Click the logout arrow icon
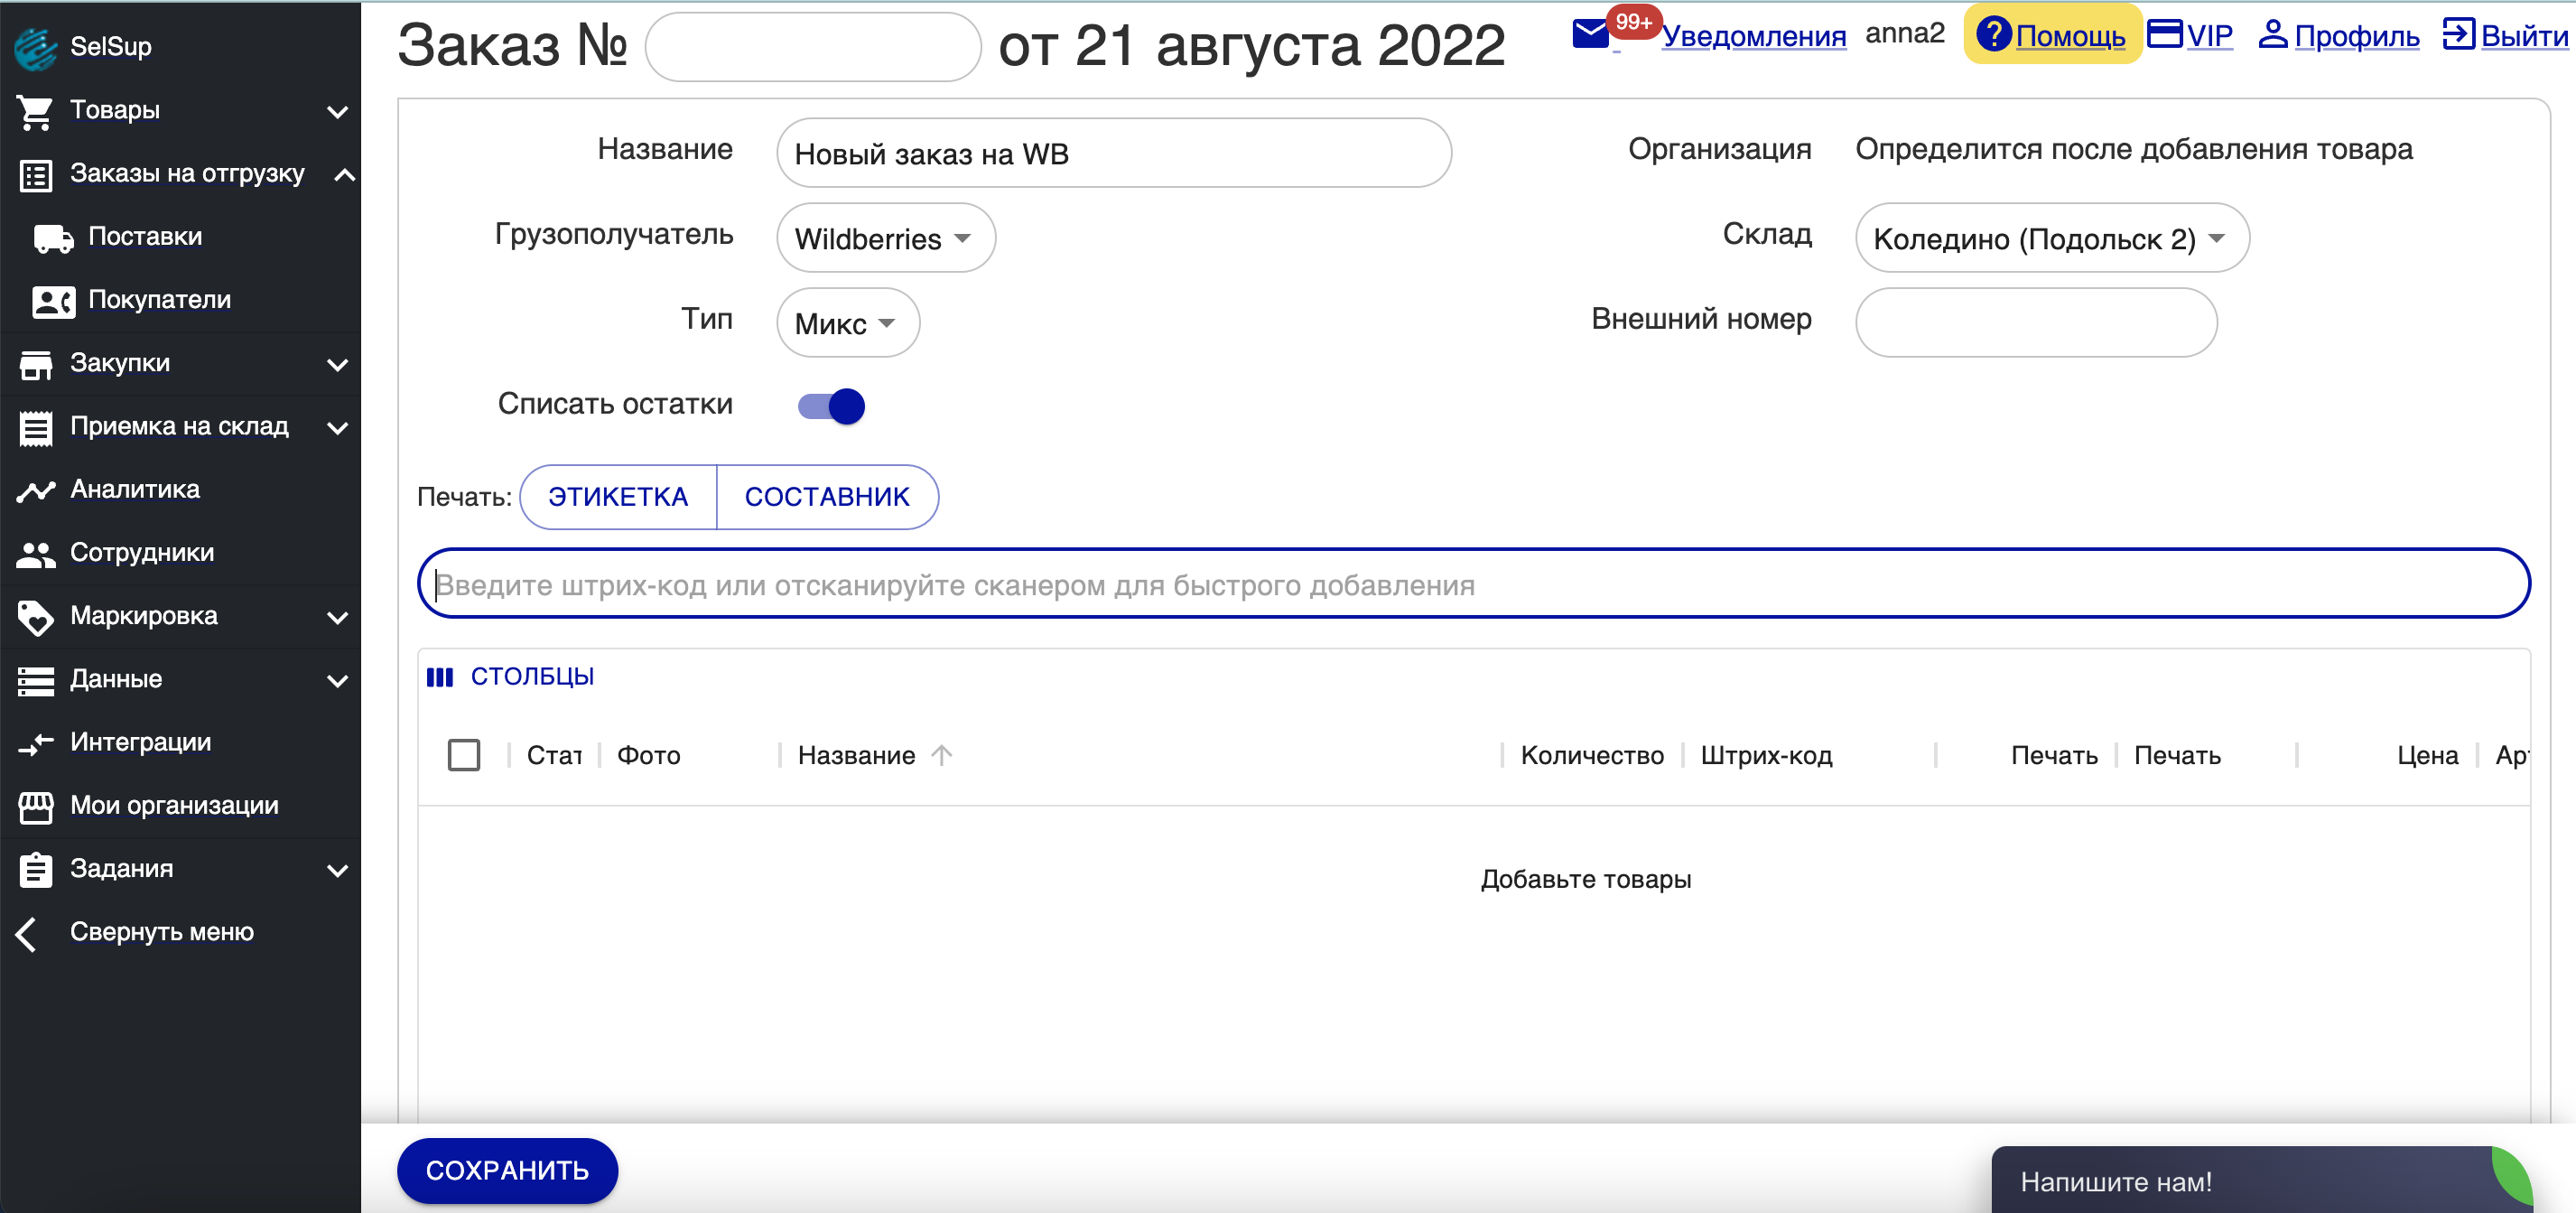 click(2458, 33)
